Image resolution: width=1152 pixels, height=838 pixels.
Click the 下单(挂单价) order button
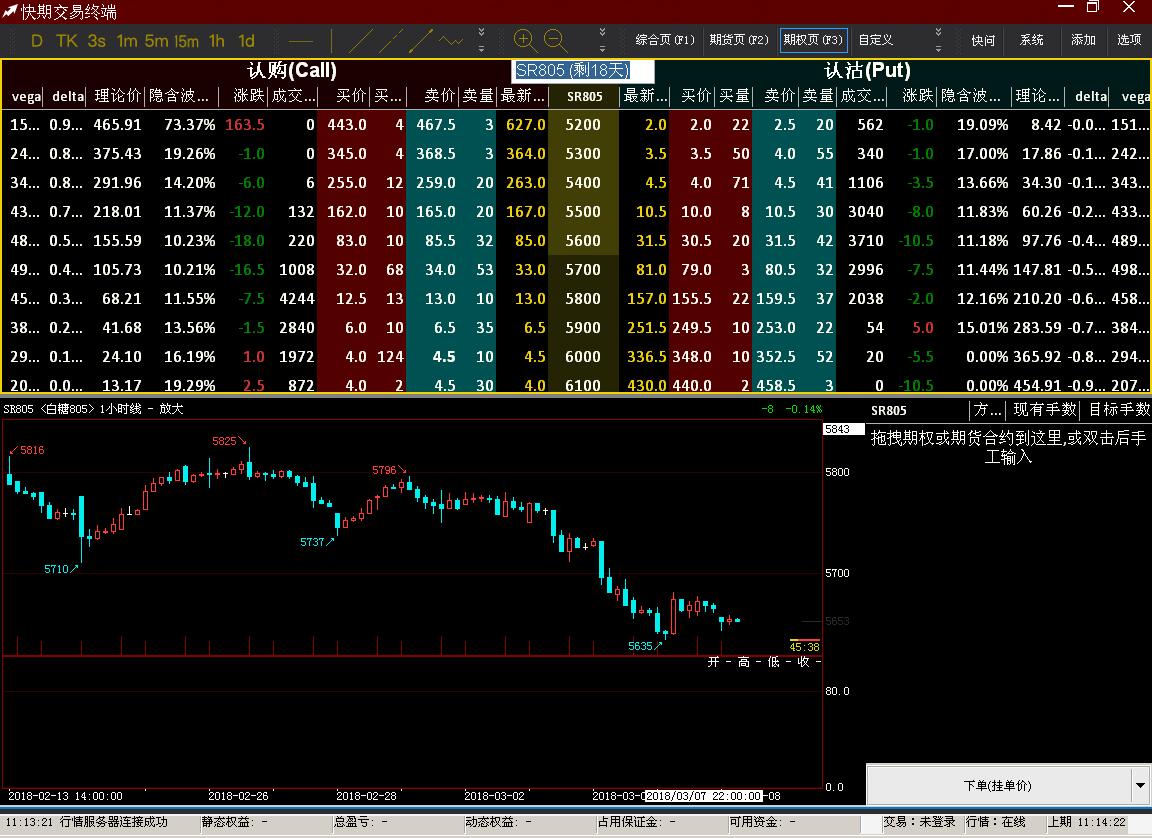pyautogui.click(x=998, y=785)
